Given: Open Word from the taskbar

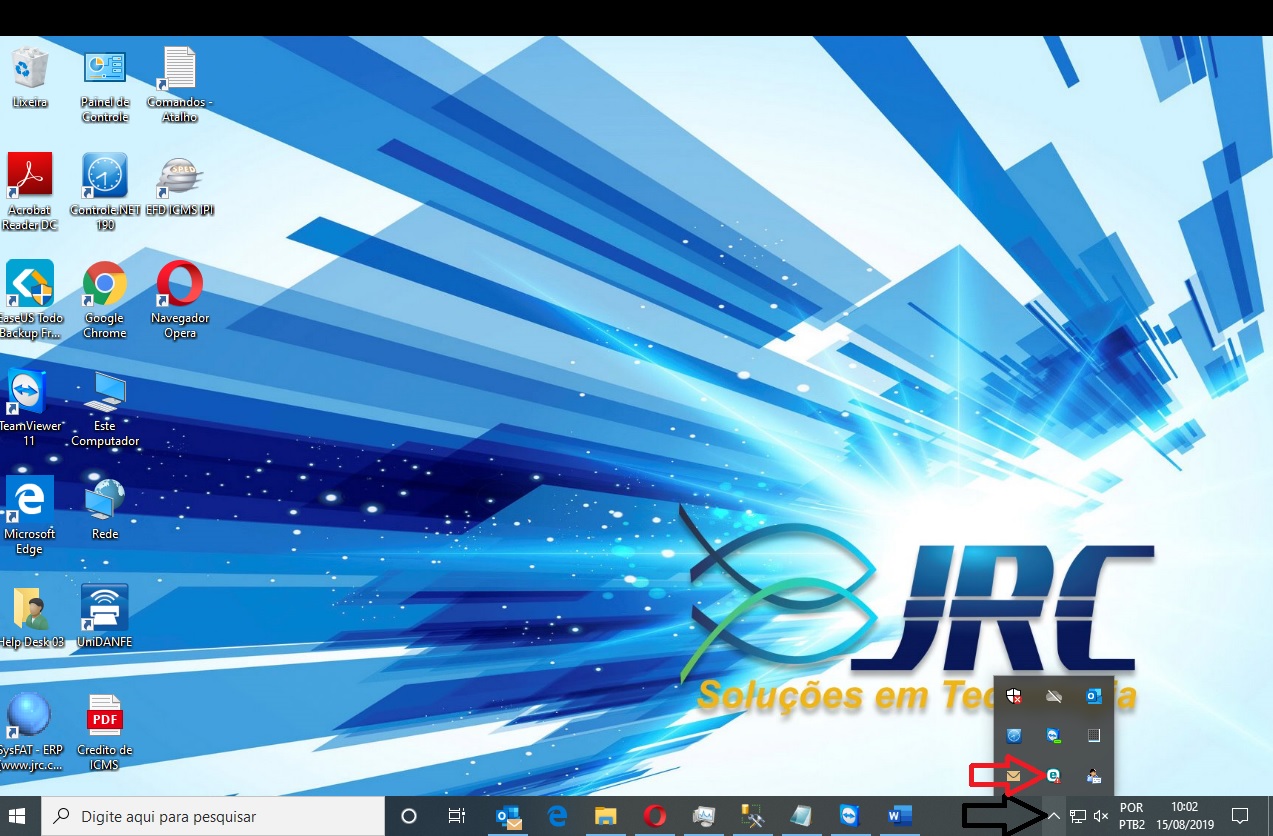Looking at the screenshot, I should pos(898,816).
